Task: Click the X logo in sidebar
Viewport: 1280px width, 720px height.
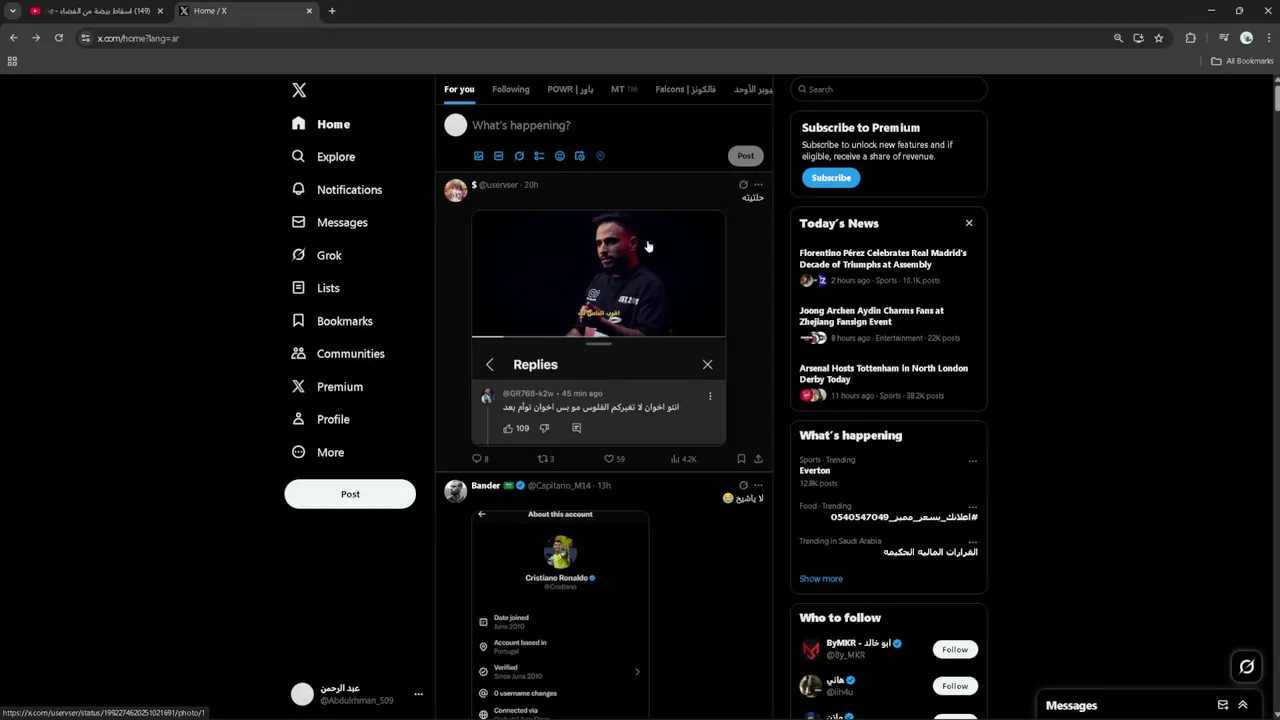Action: (299, 90)
